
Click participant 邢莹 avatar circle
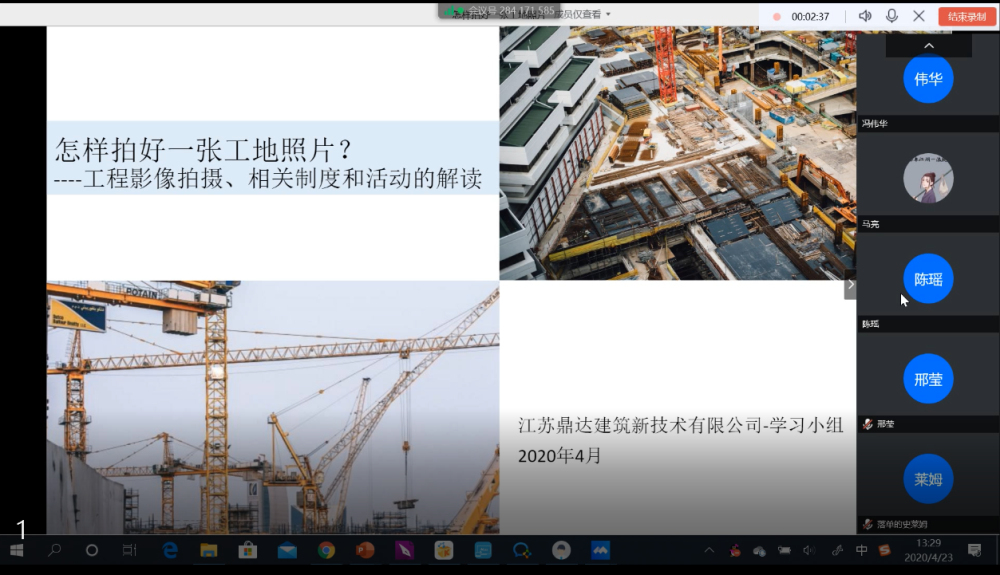(x=928, y=379)
